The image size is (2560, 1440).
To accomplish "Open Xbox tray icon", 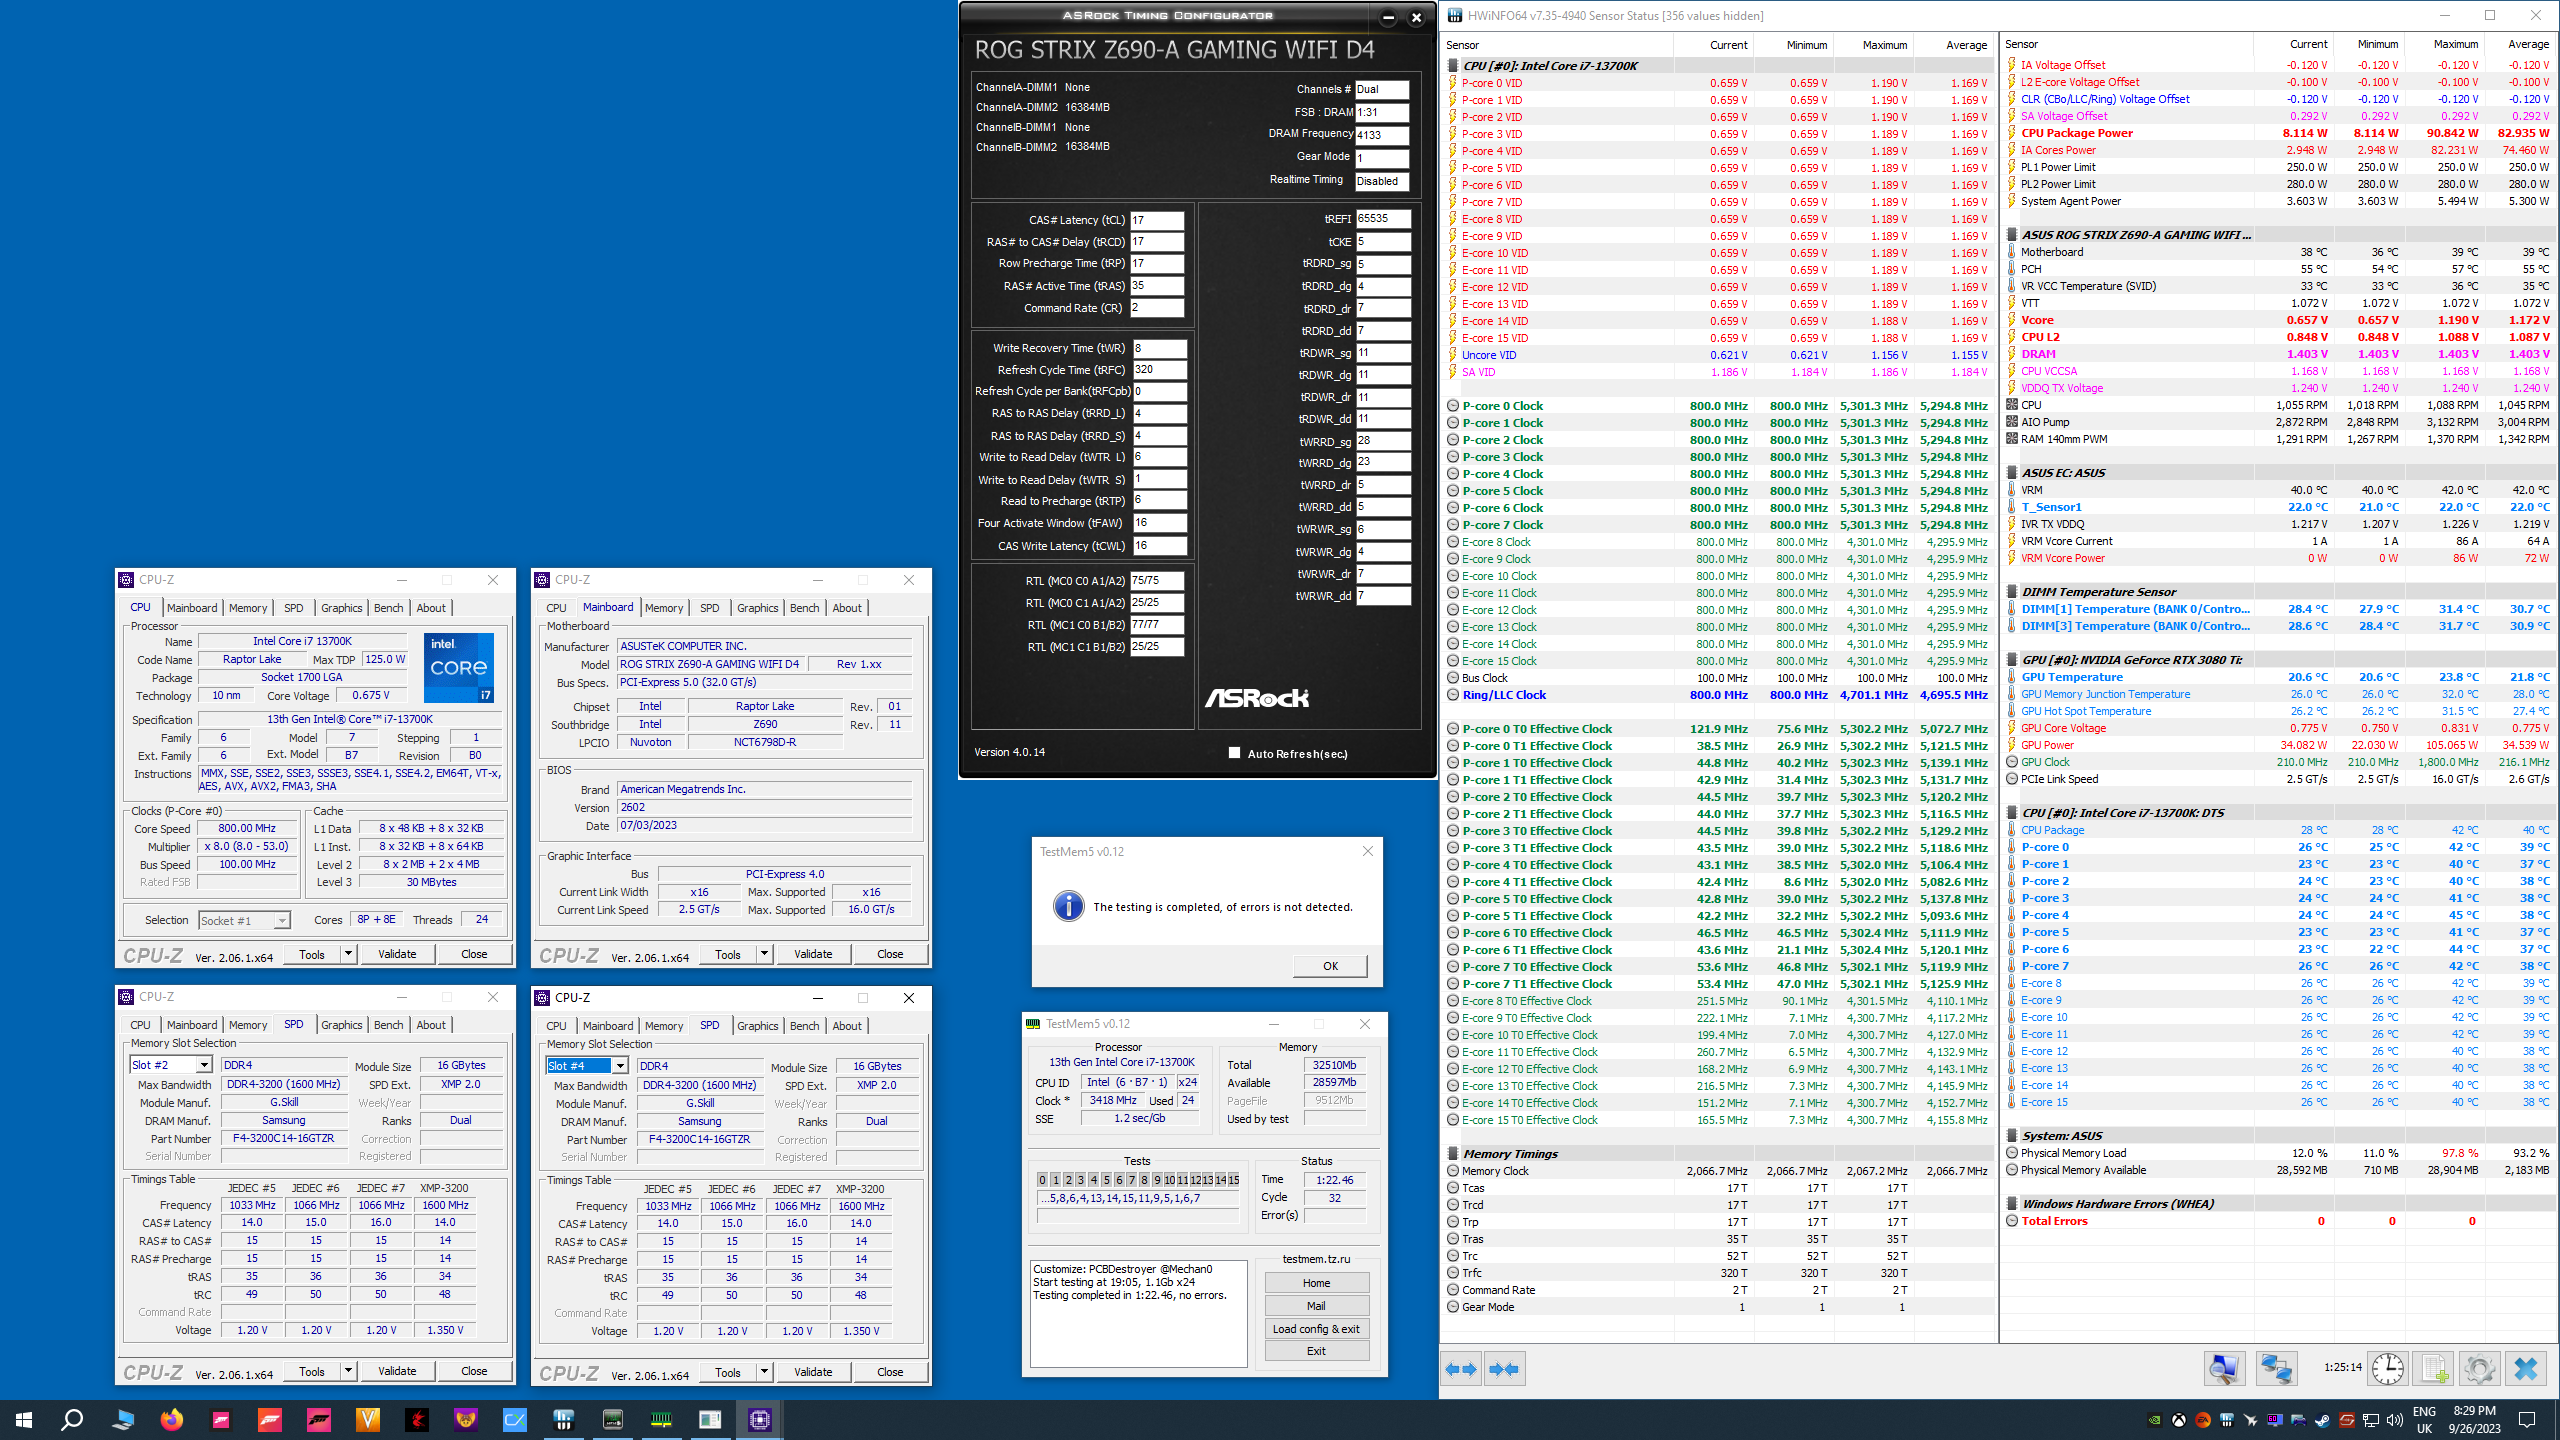I will (x=2178, y=1420).
